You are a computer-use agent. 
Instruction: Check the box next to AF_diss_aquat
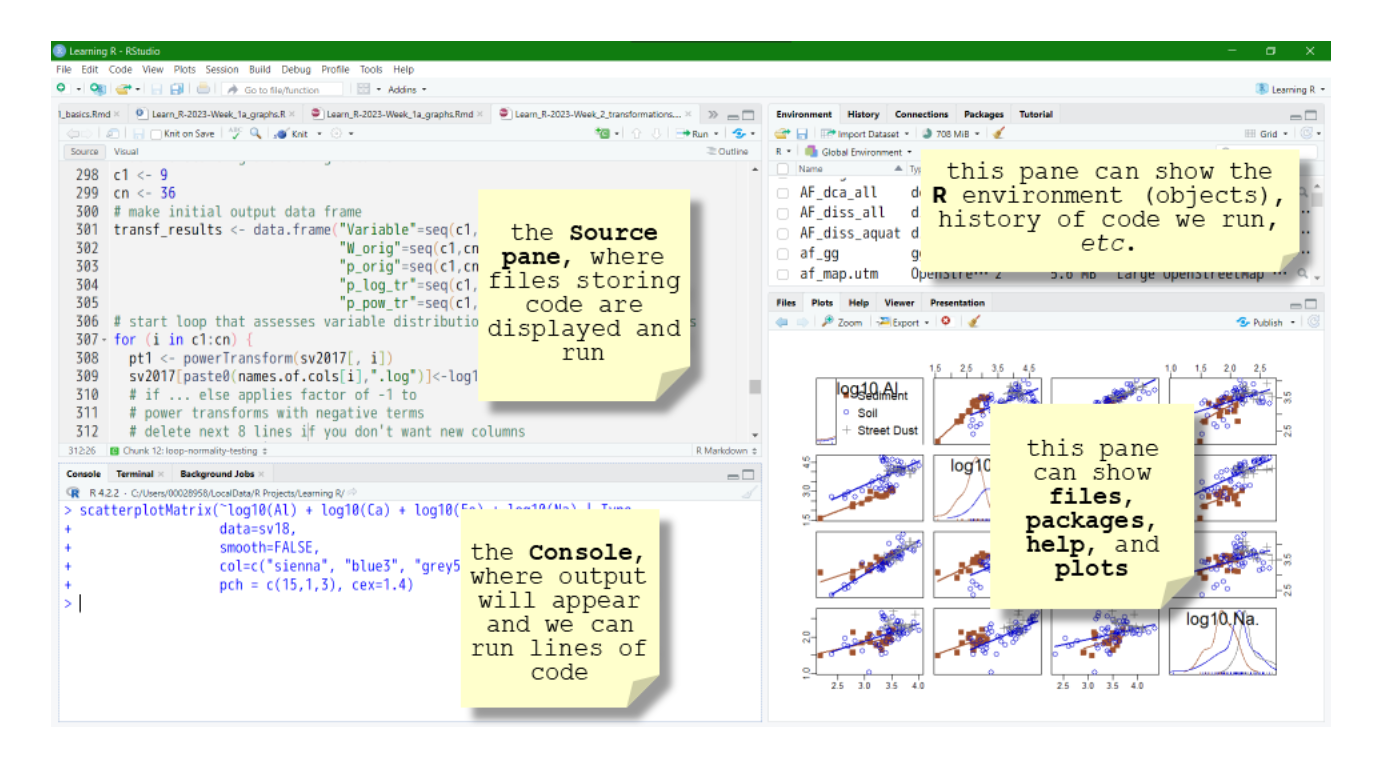click(783, 234)
